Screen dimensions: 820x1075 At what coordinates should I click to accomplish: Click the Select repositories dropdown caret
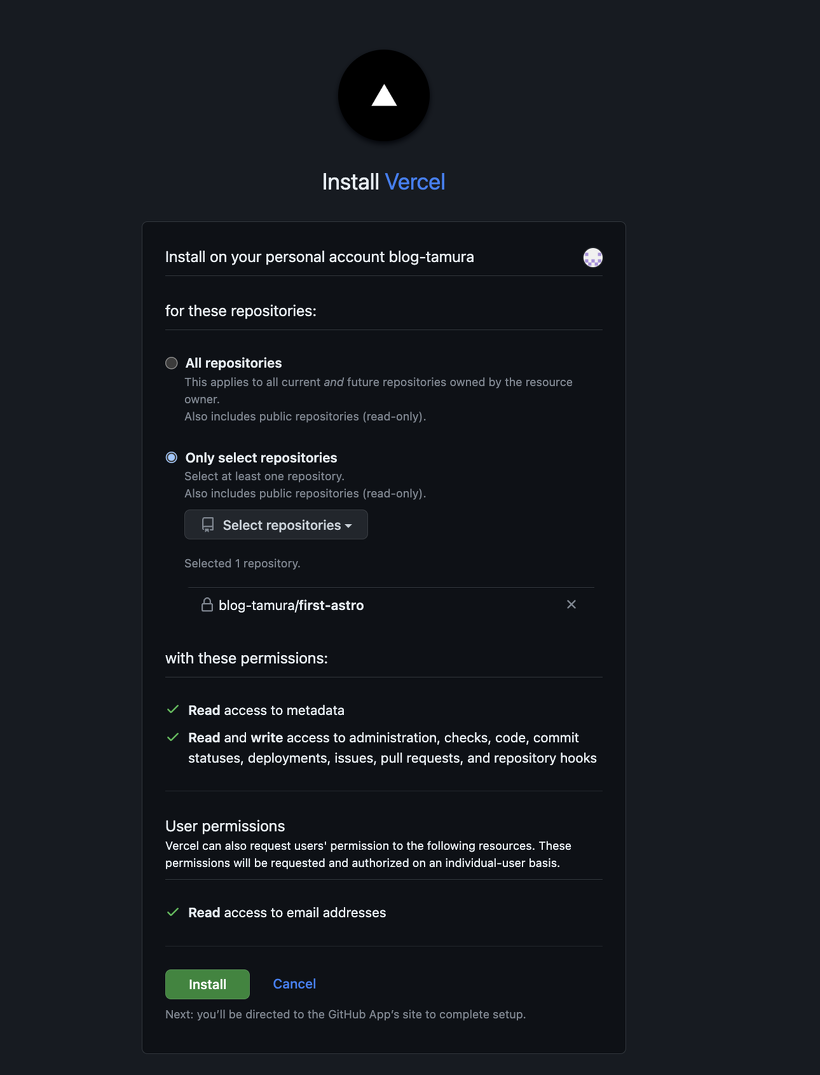[348, 526]
